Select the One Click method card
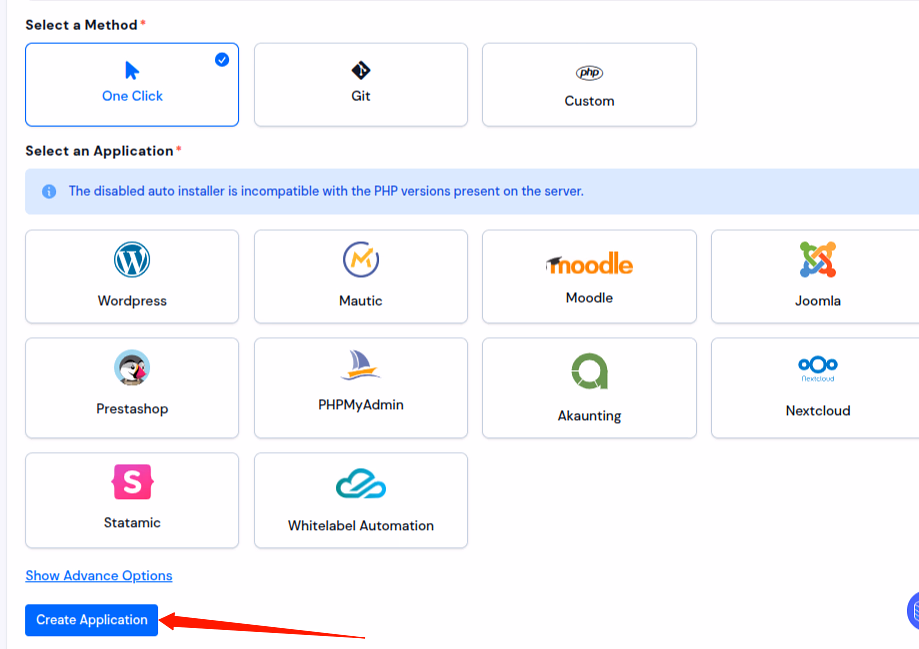Viewport: 919px width, 649px height. 132,84
